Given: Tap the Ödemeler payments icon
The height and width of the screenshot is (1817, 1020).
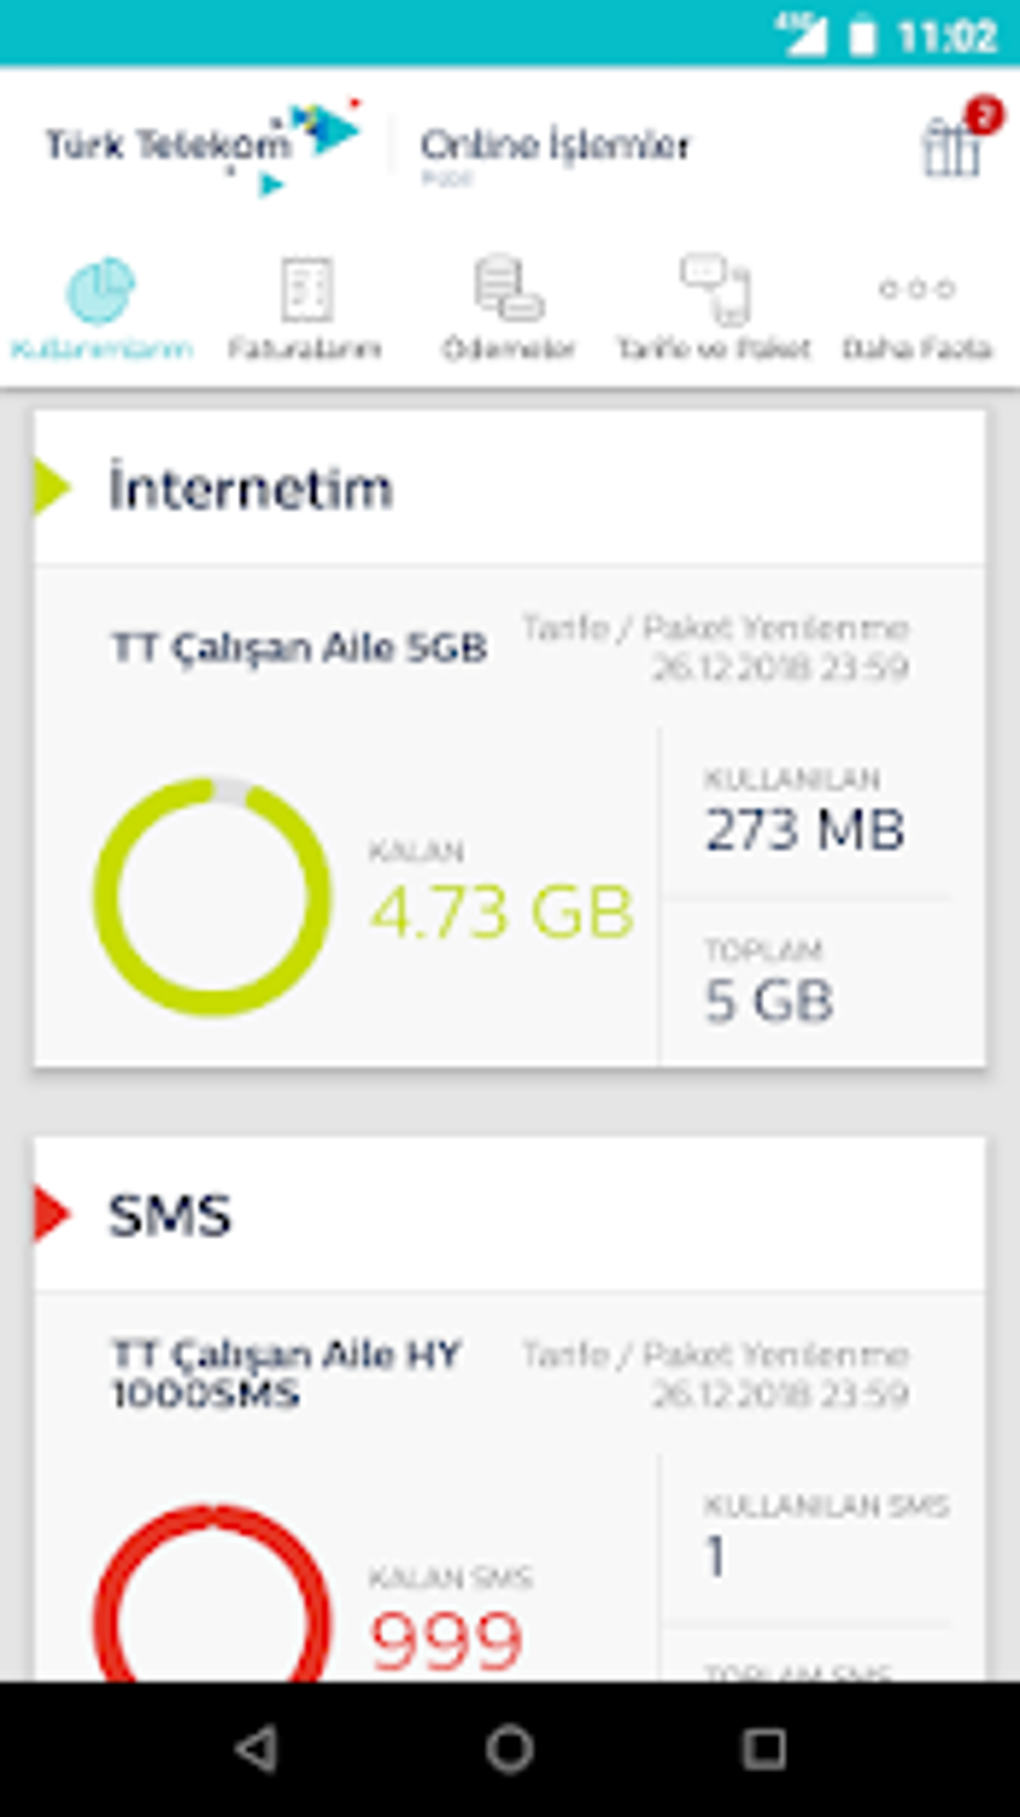Looking at the screenshot, I should point(508,288).
